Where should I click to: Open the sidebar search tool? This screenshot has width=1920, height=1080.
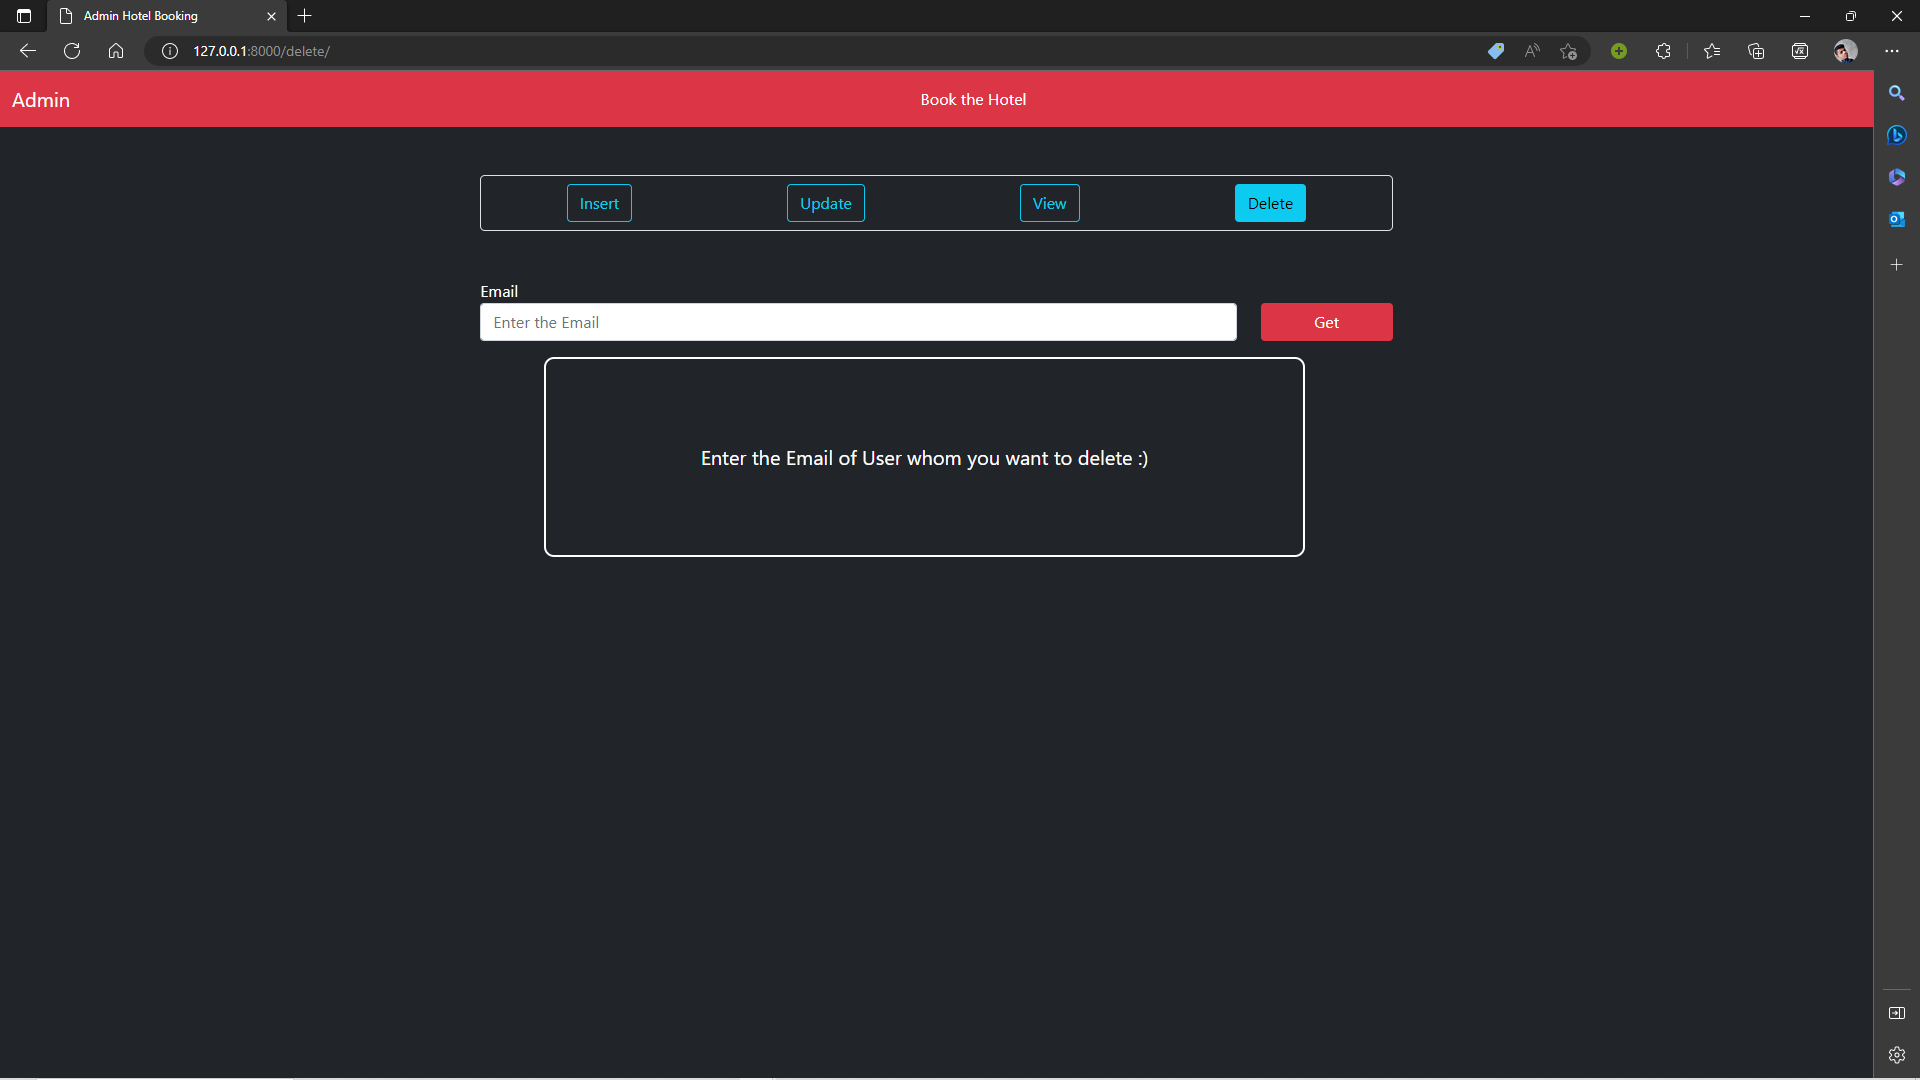(1897, 92)
